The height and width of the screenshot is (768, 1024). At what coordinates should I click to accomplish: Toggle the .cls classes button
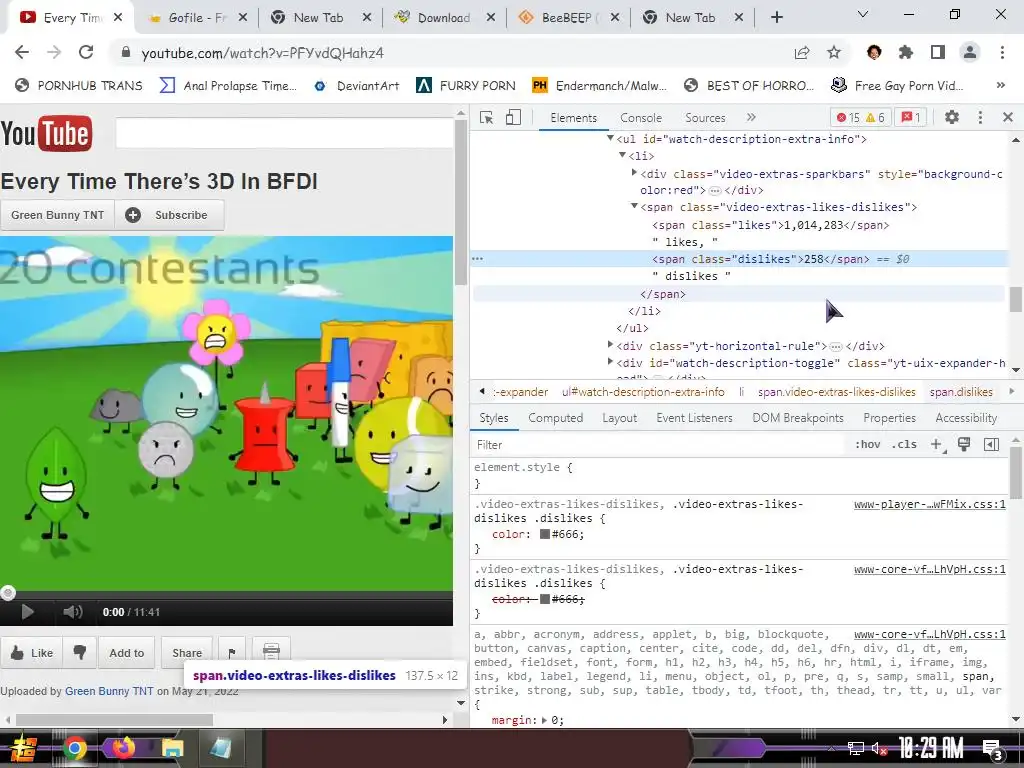click(904, 445)
